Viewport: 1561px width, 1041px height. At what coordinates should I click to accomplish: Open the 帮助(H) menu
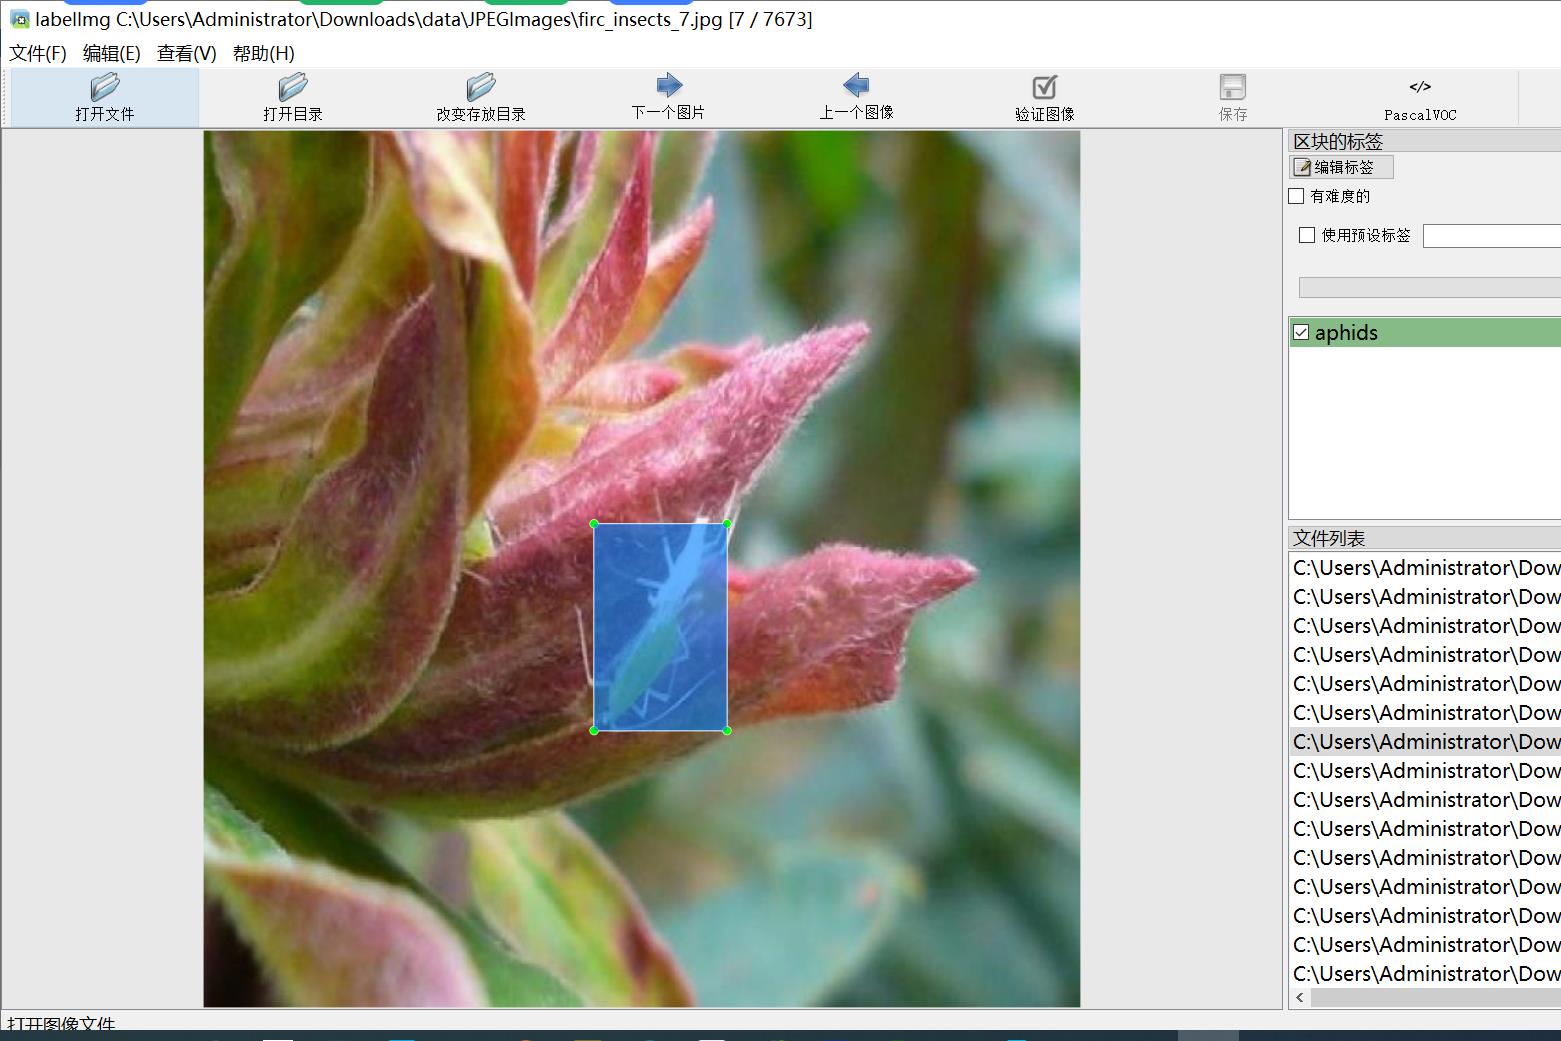(263, 54)
